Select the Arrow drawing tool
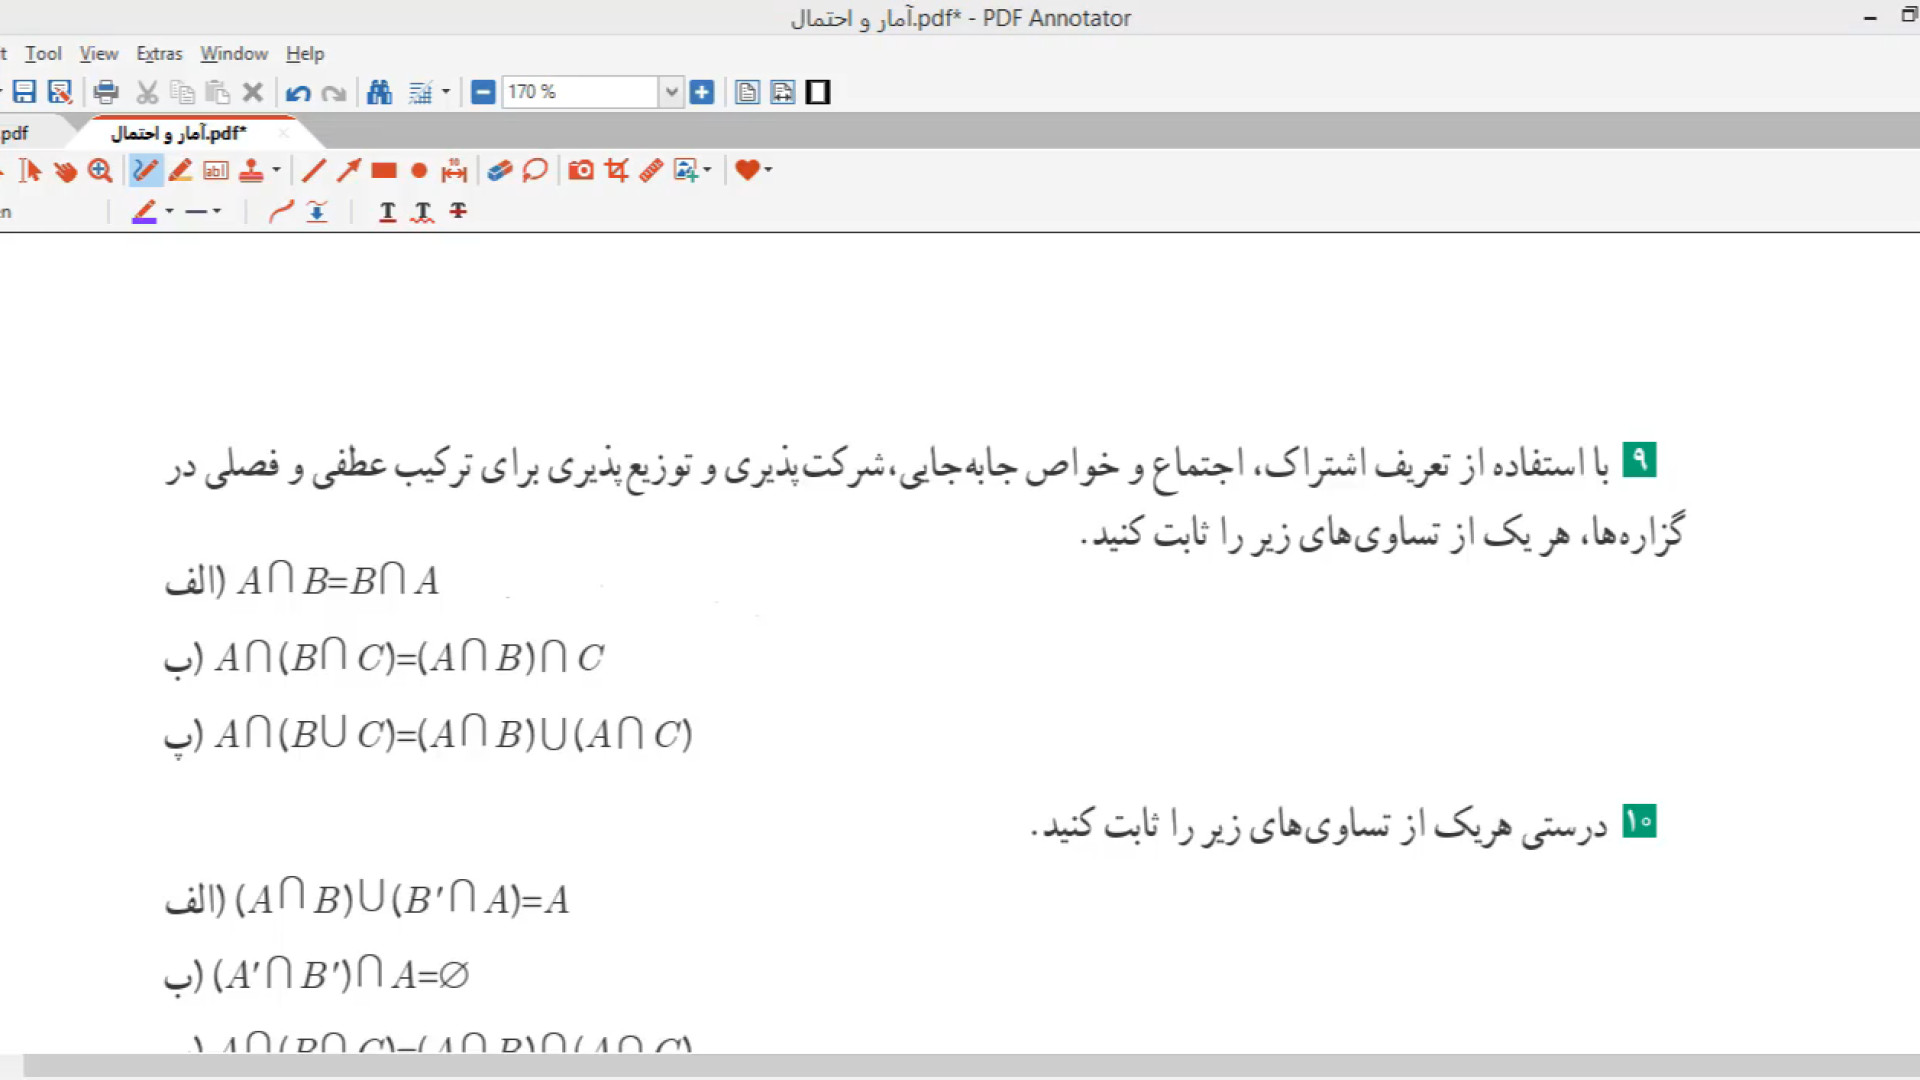The height and width of the screenshot is (1080, 1920). [348, 171]
